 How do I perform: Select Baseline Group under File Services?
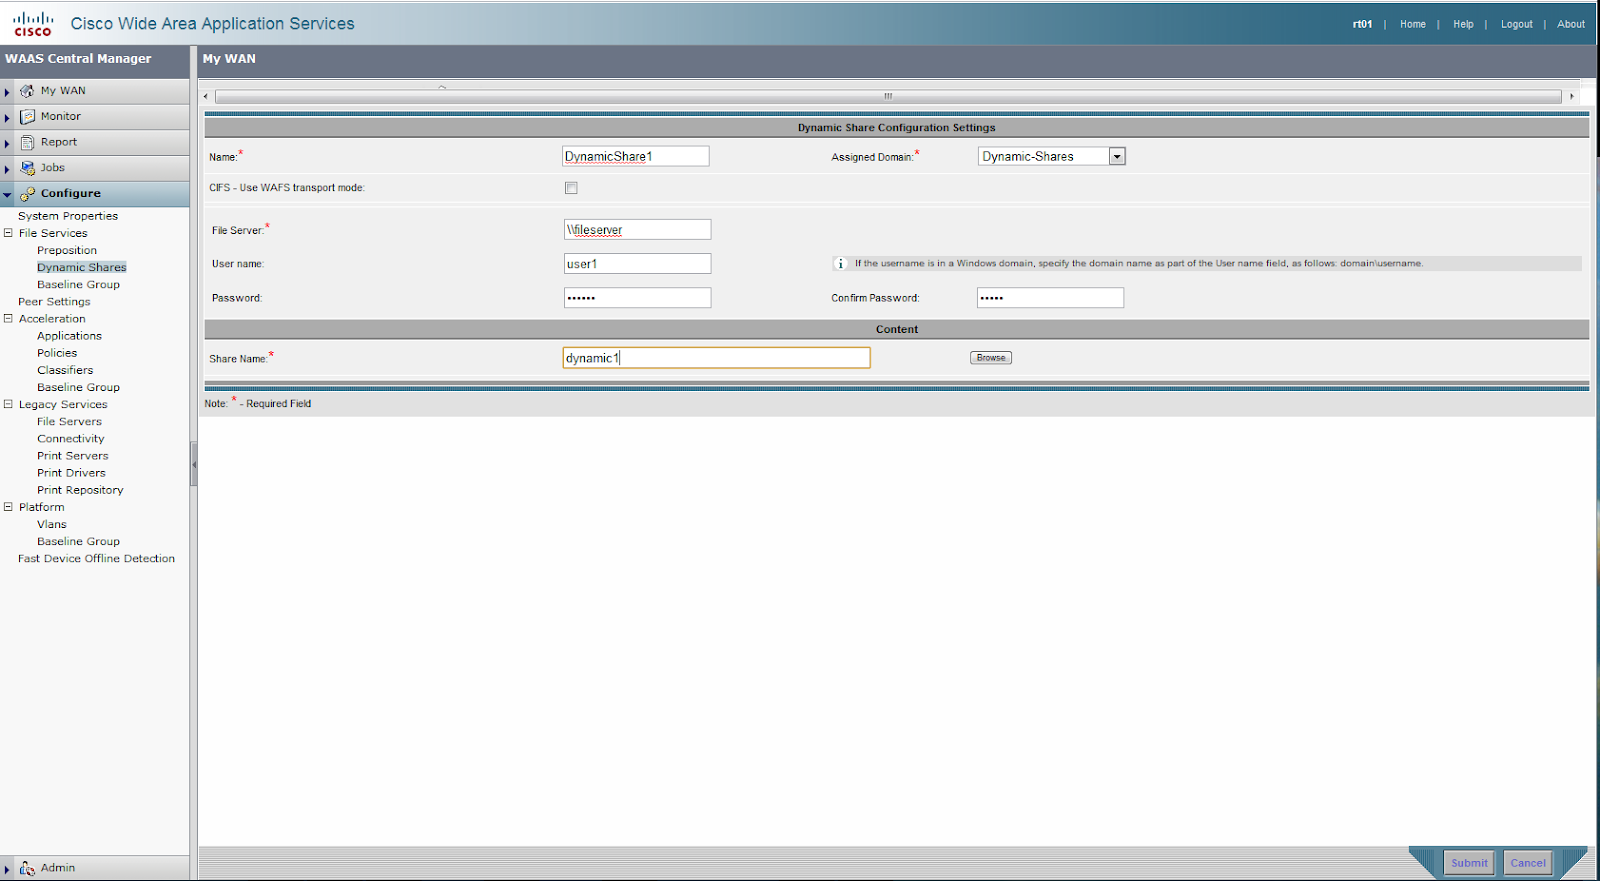pyautogui.click(x=78, y=284)
